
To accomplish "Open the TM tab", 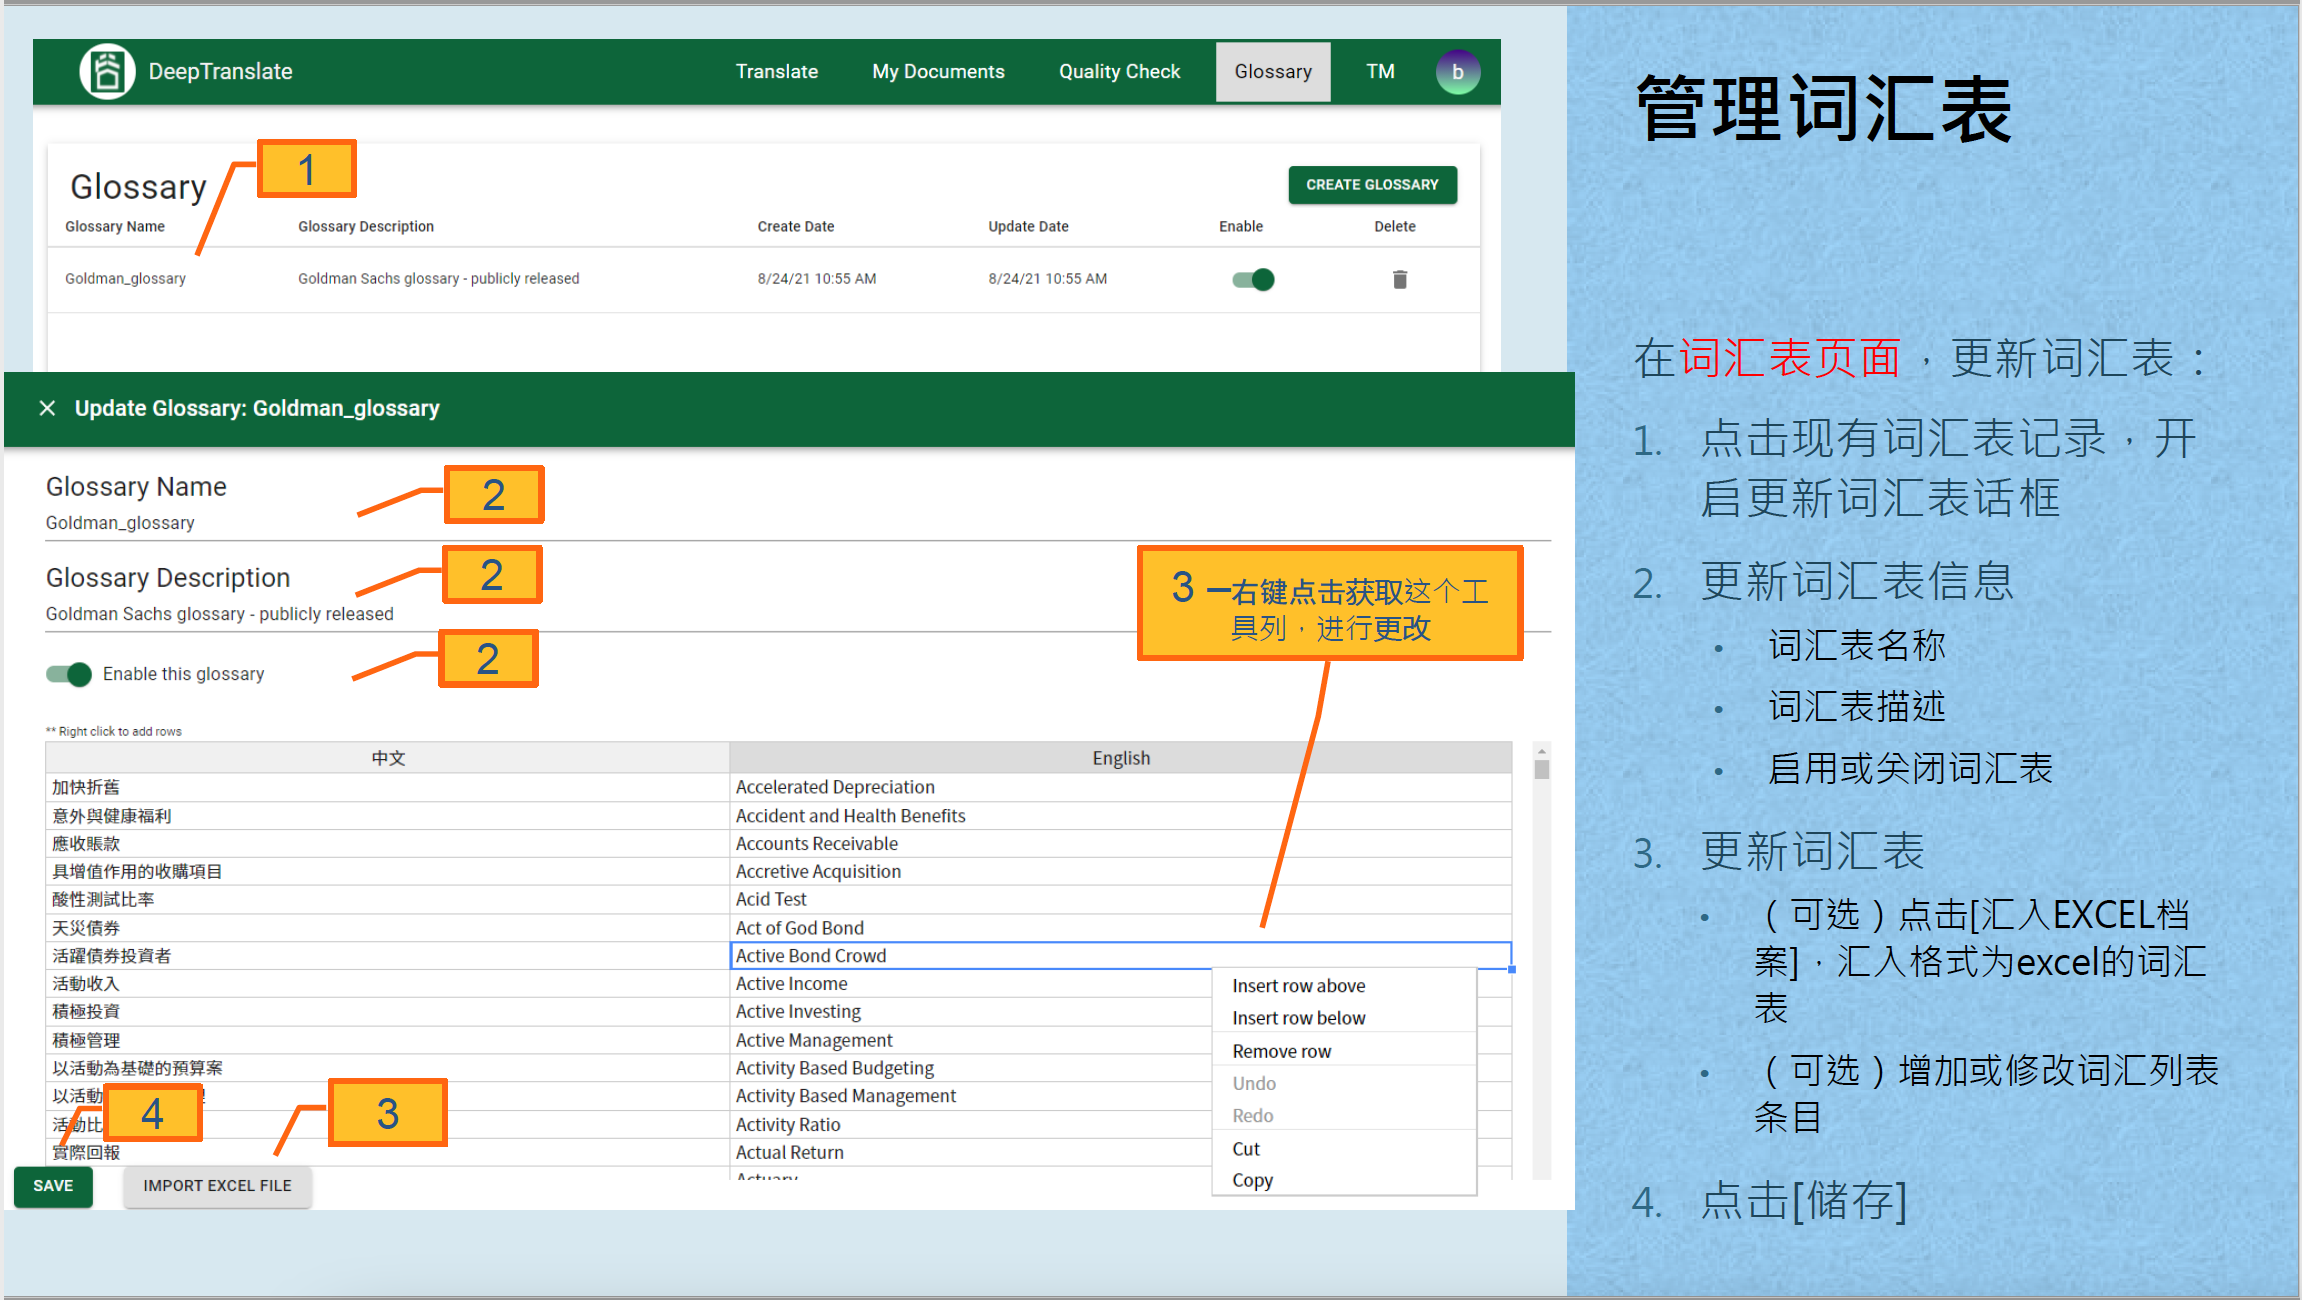I will 1380,72.
